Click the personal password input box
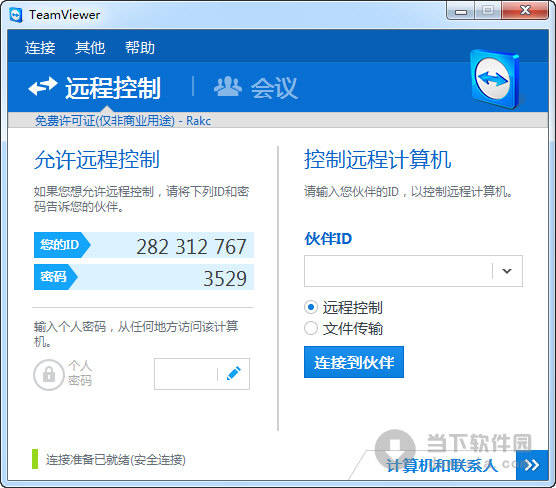This screenshot has width=556, height=488. [186, 374]
